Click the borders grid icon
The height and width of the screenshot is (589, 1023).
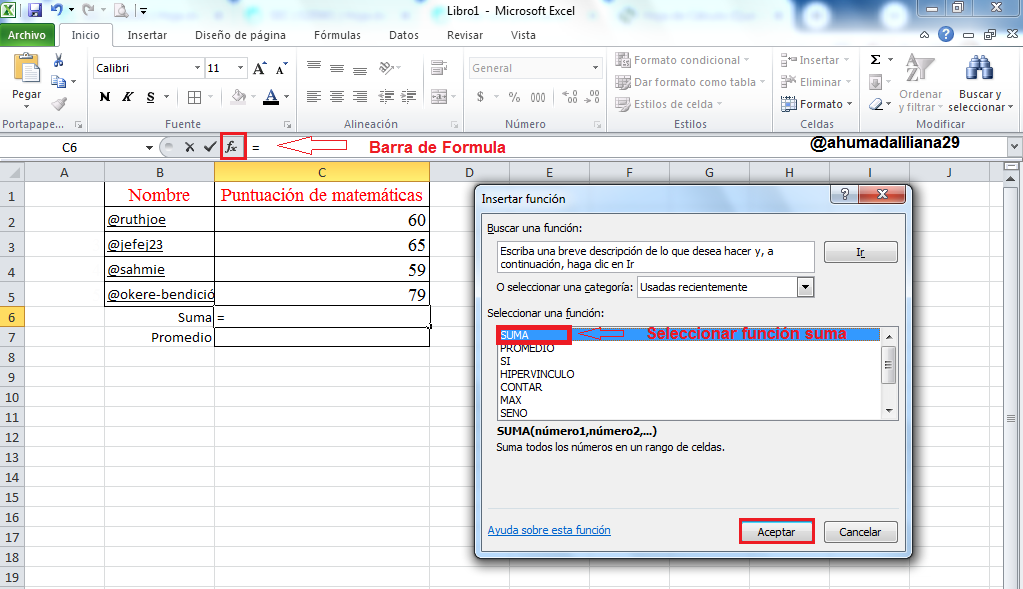point(194,97)
